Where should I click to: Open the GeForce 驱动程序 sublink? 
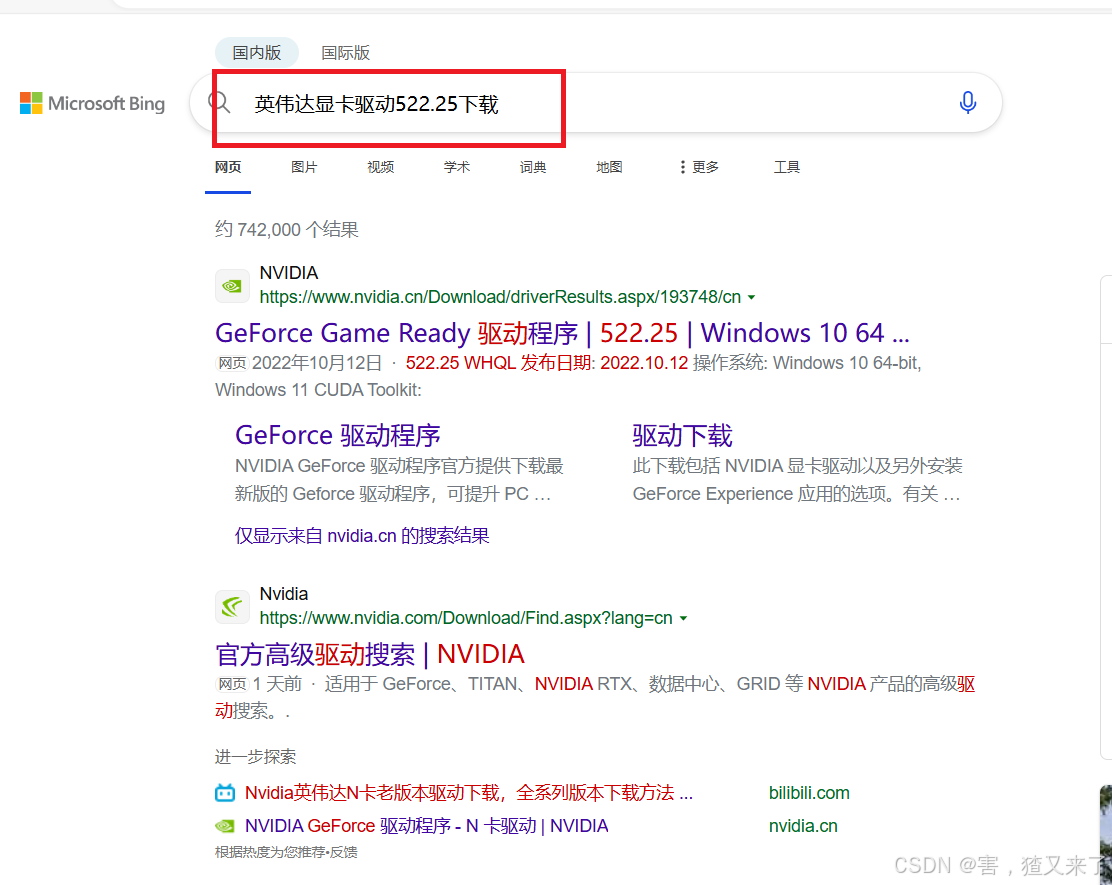point(338,435)
